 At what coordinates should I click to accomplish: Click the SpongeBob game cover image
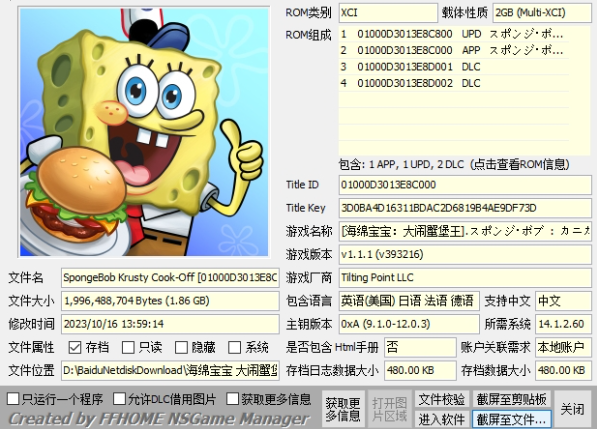[x=144, y=132]
